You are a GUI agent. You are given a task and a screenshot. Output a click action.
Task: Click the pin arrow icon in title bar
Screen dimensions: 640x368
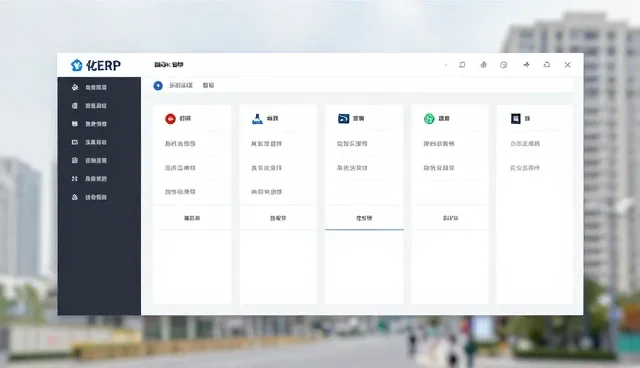click(527, 65)
